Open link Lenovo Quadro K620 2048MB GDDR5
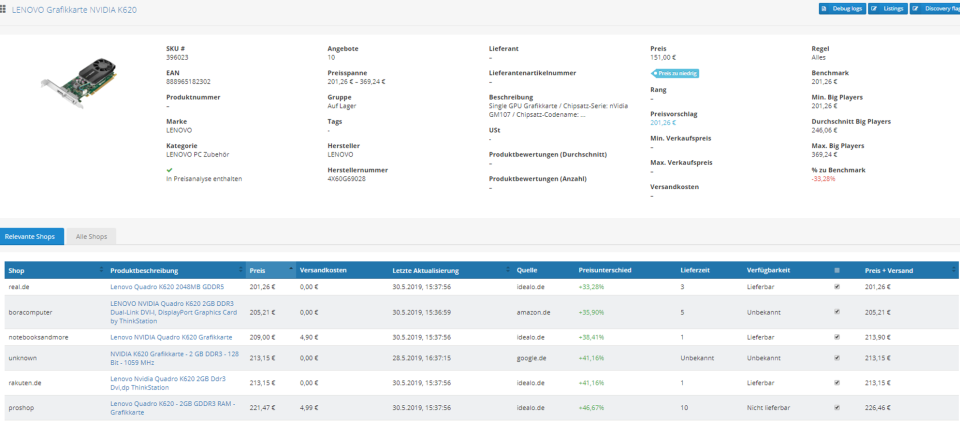The image size is (960, 421). tap(167, 286)
